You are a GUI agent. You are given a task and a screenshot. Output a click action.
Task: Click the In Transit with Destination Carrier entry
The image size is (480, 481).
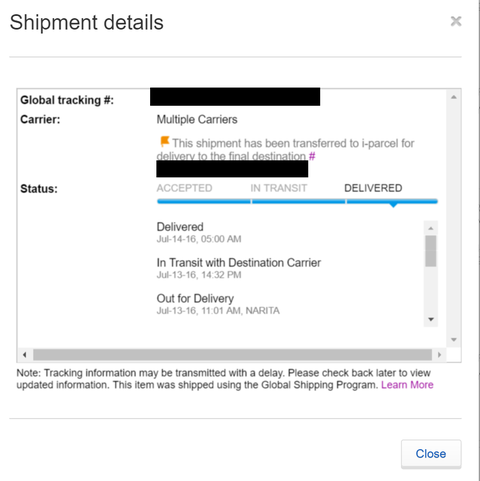pos(239,268)
